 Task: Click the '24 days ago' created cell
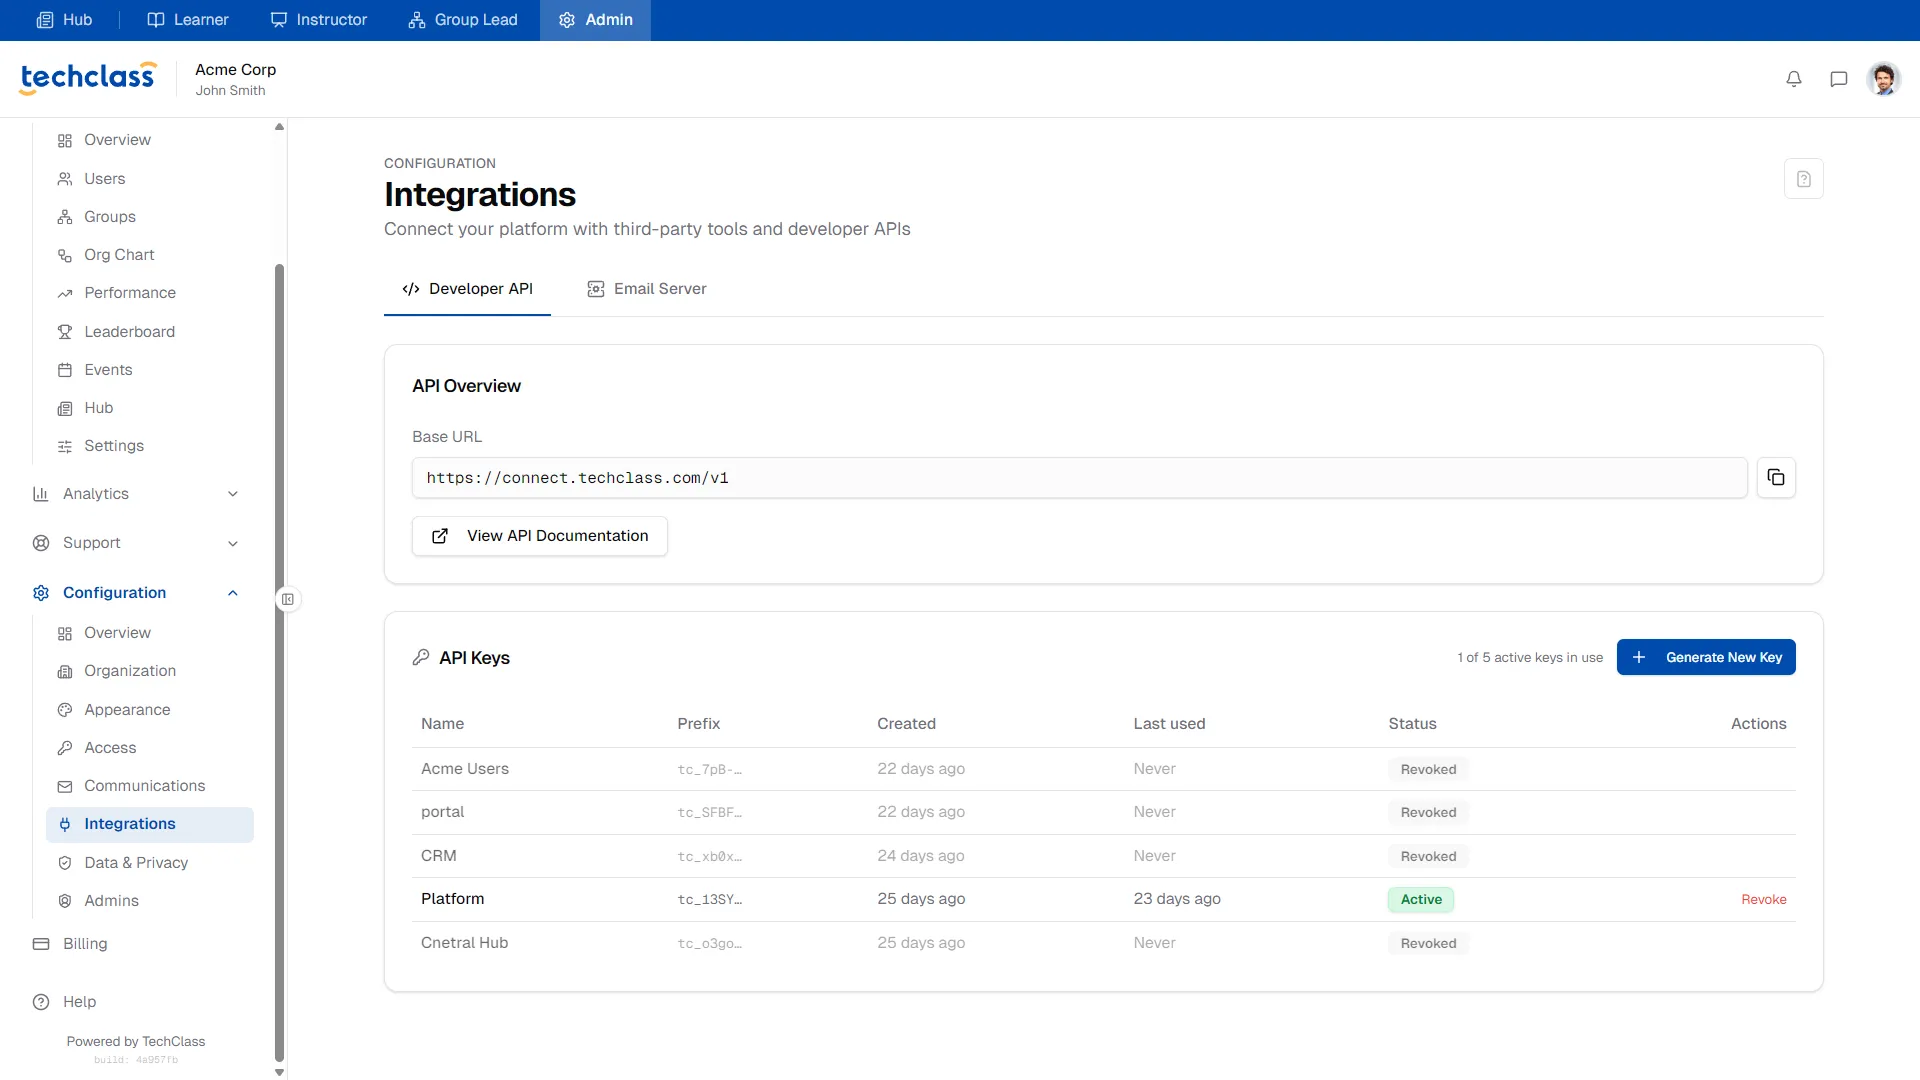click(x=921, y=856)
